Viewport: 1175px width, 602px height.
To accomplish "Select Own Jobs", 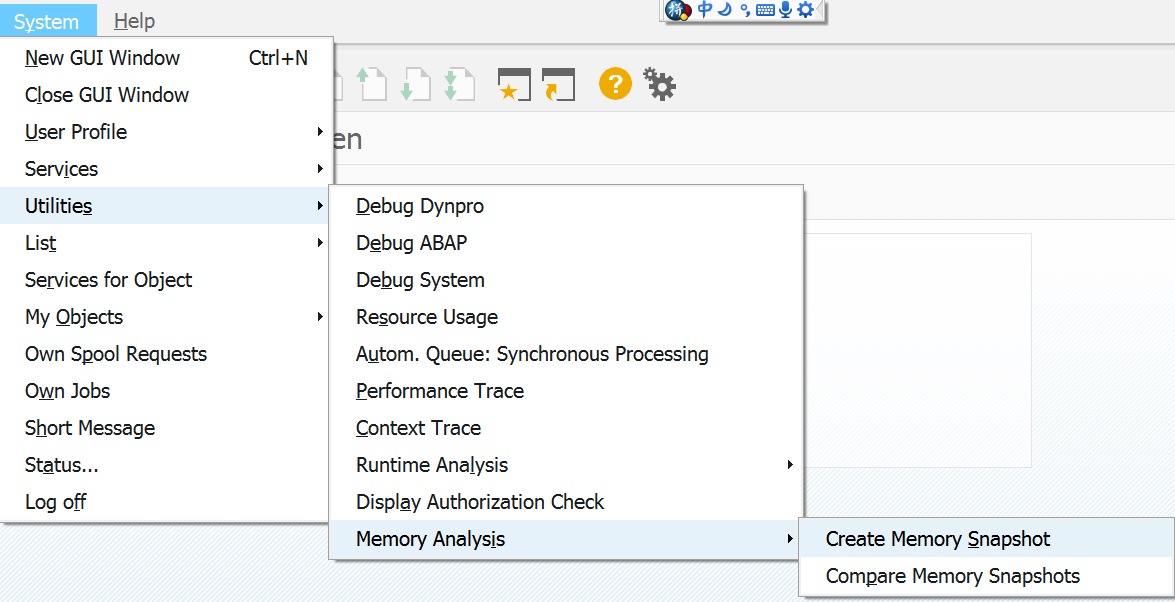I will pyautogui.click(x=166, y=391).
